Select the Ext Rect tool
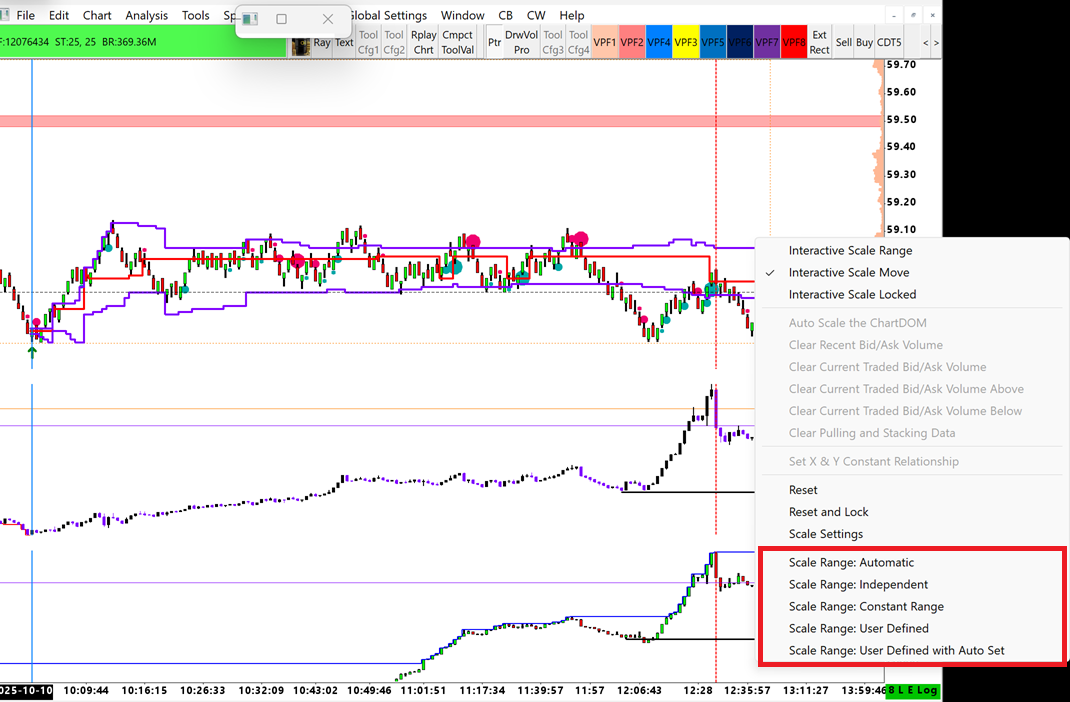The height and width of the screenshot is (702, 1070). [820, 42]
